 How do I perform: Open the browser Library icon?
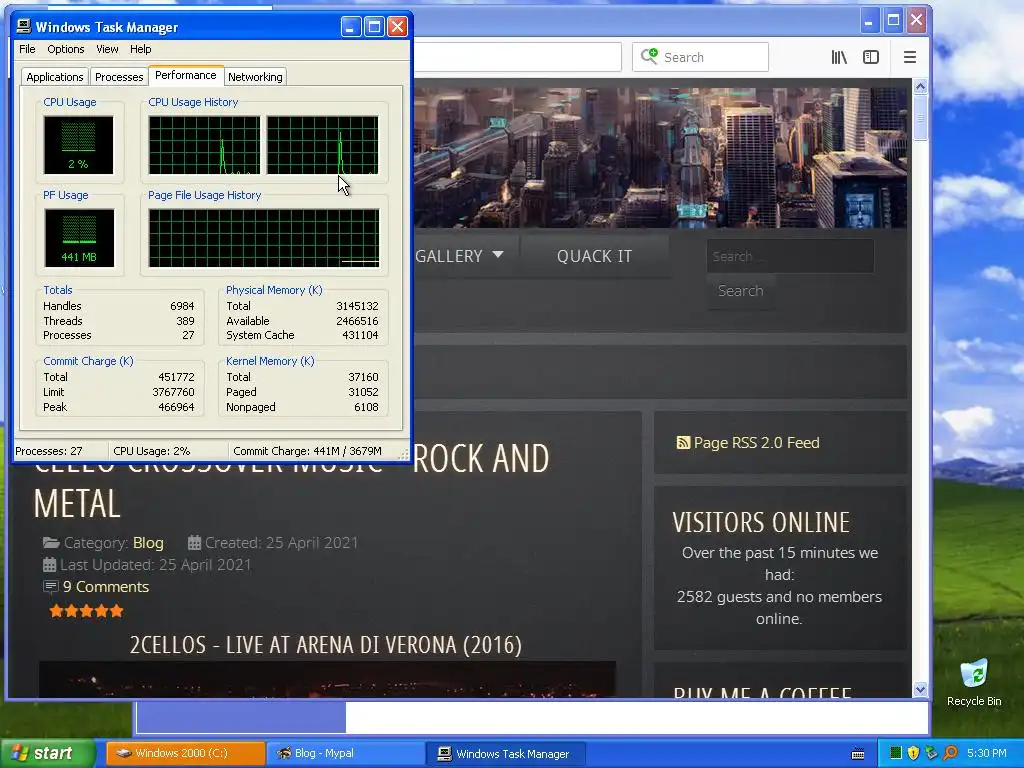(x=839, y=57)
